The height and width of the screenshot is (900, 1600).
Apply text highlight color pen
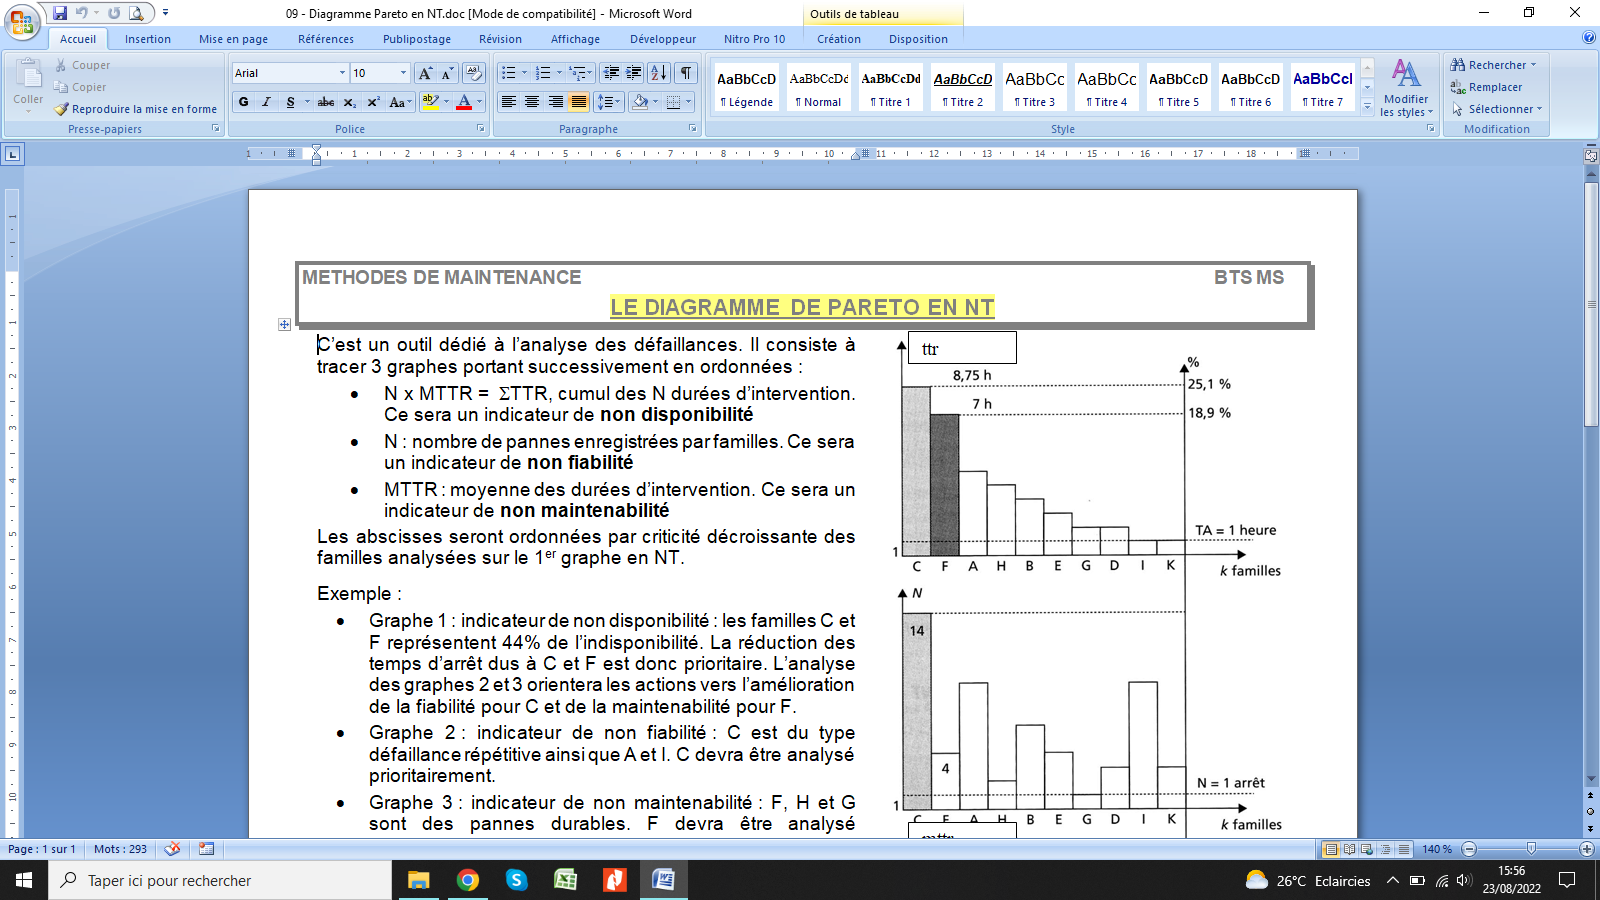point(430,102)
